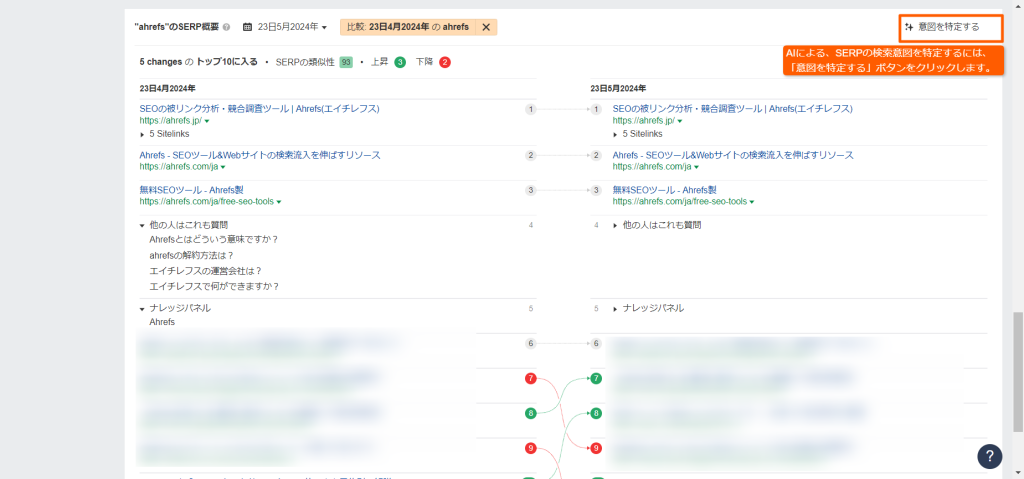Click SERPの類似性 score badge 93
Image resolution: width=1024 pixels, height=479 pixels.
click(346, 62)
